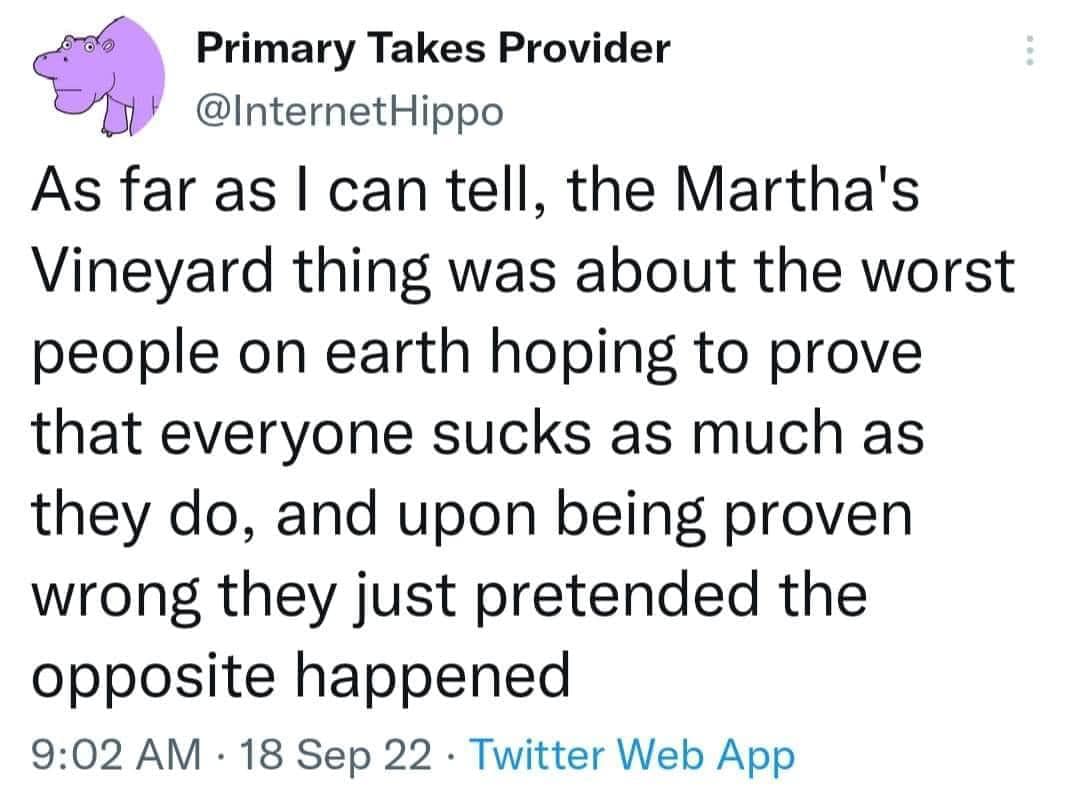This screenshot has width=1080, height=803.
Task: Click the purple hippo profile avatar
Action: coord(98,78)
